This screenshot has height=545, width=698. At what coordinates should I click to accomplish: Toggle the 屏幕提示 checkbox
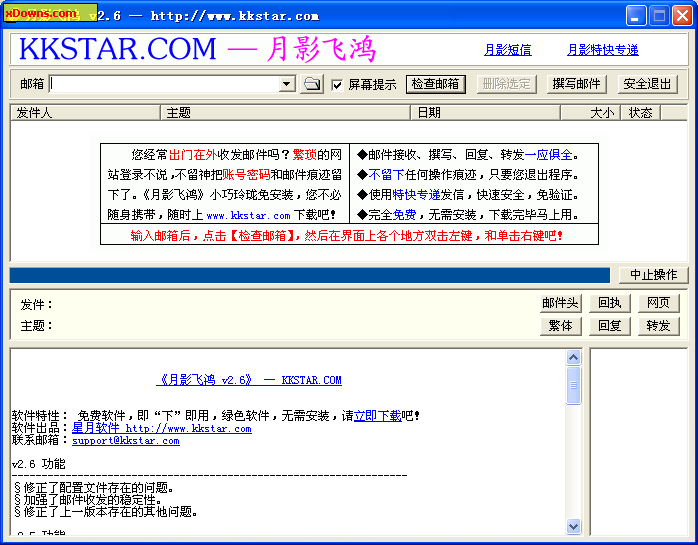pos(337,85)
